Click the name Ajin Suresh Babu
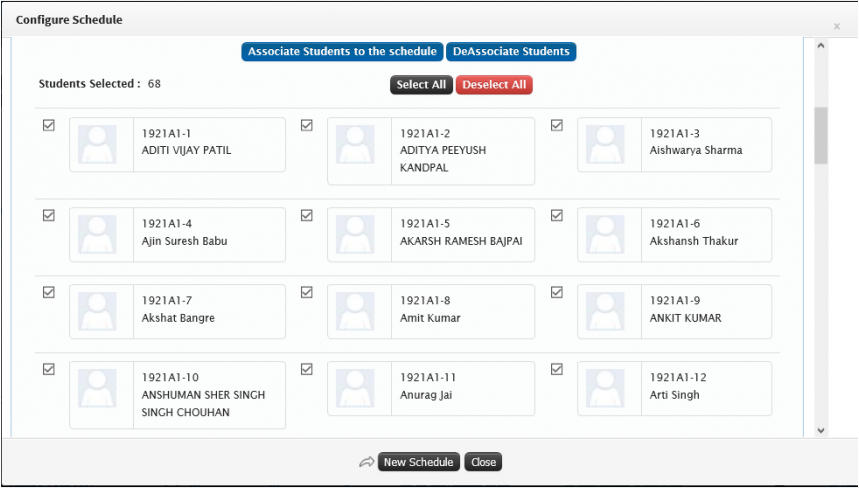 point(185,241)
